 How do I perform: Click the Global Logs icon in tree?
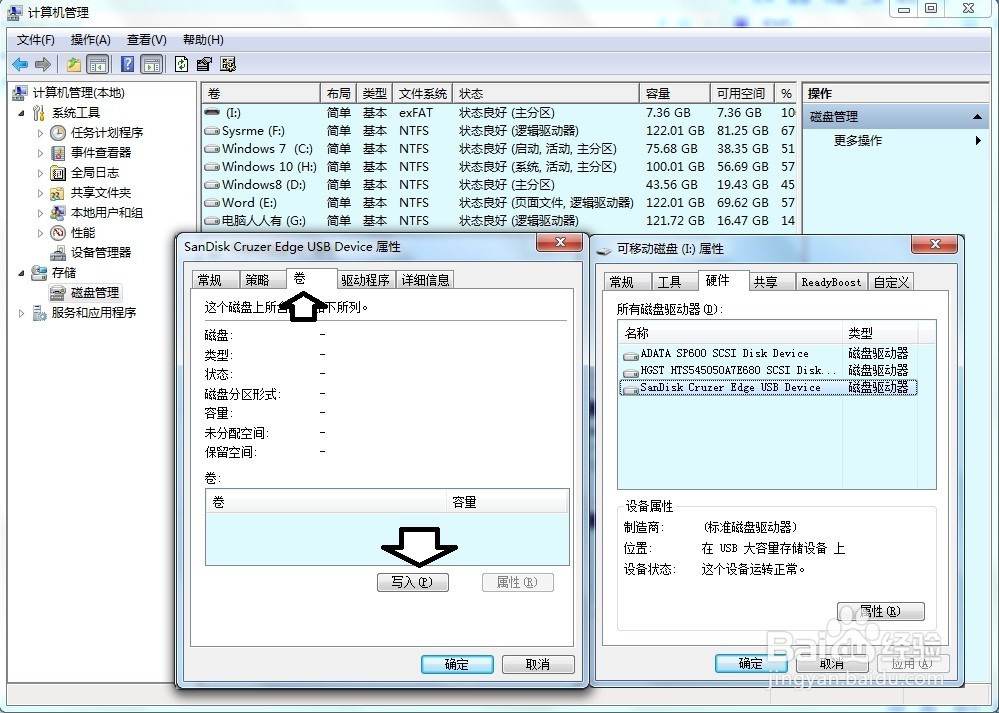click(58, 173)
